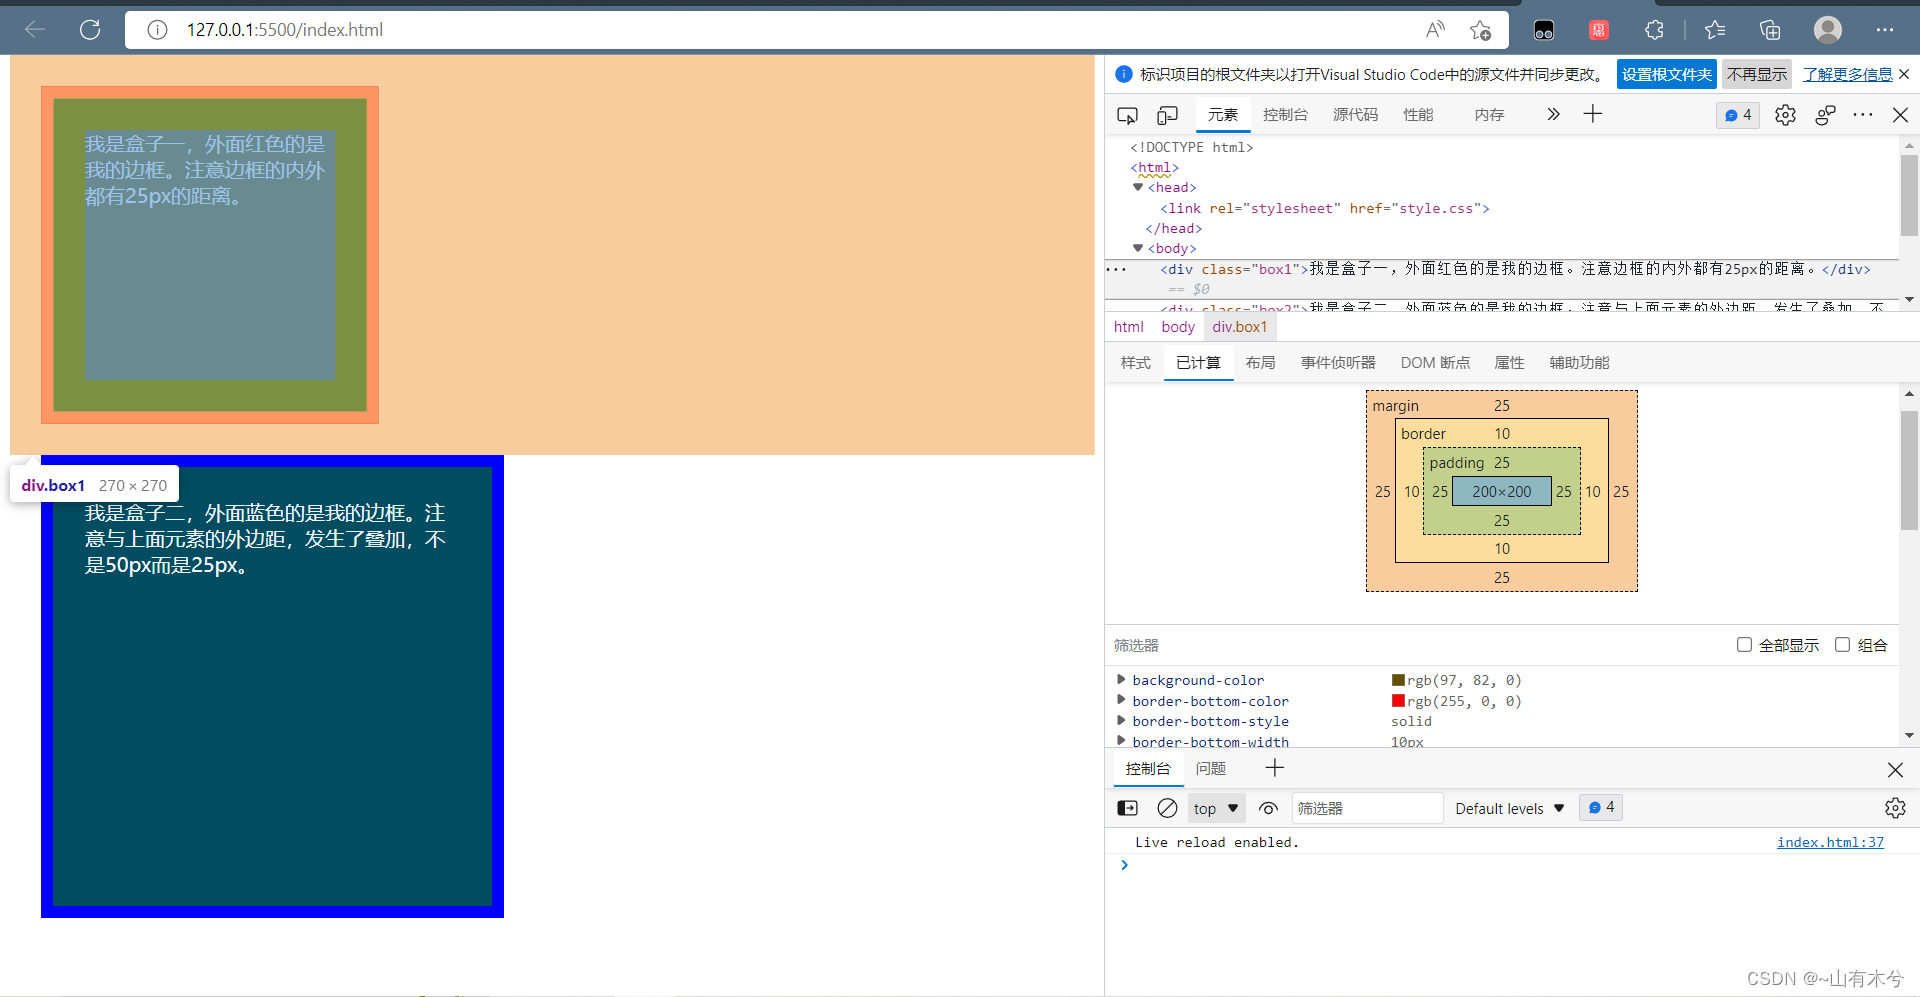Click the 200×200 content box in box model
The width and height of the screenshot is (1920, 997).
(x=1501, y=491)
